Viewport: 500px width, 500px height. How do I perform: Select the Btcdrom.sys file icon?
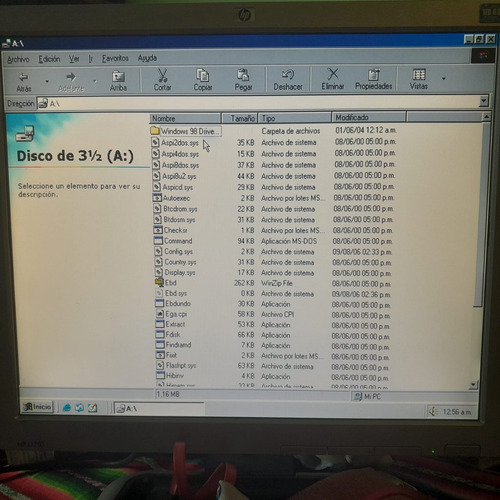point(158,209)
